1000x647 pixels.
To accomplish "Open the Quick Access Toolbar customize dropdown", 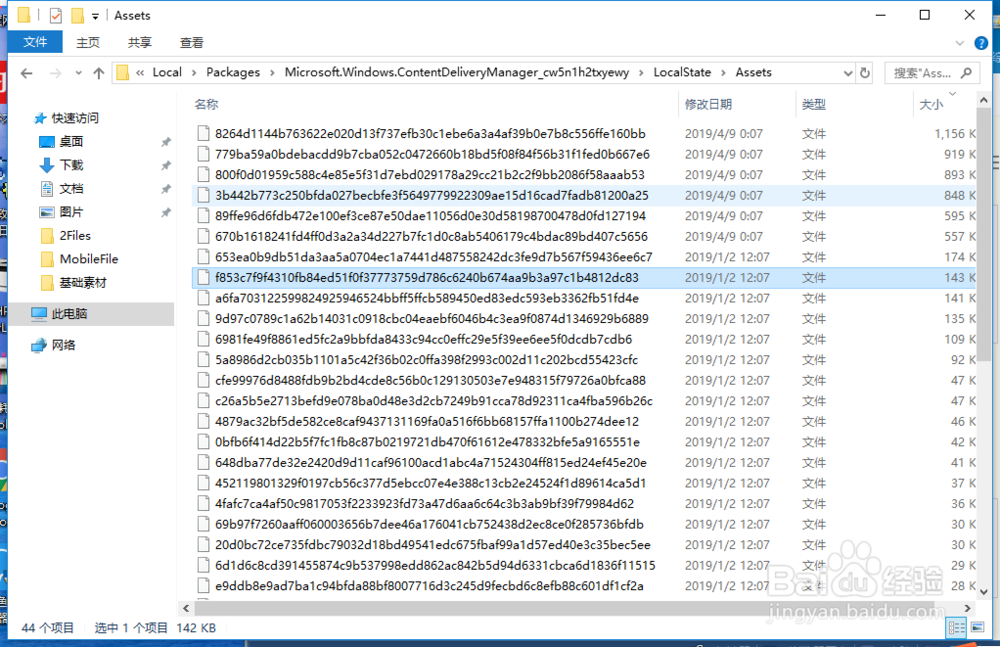I will point(95,16).
